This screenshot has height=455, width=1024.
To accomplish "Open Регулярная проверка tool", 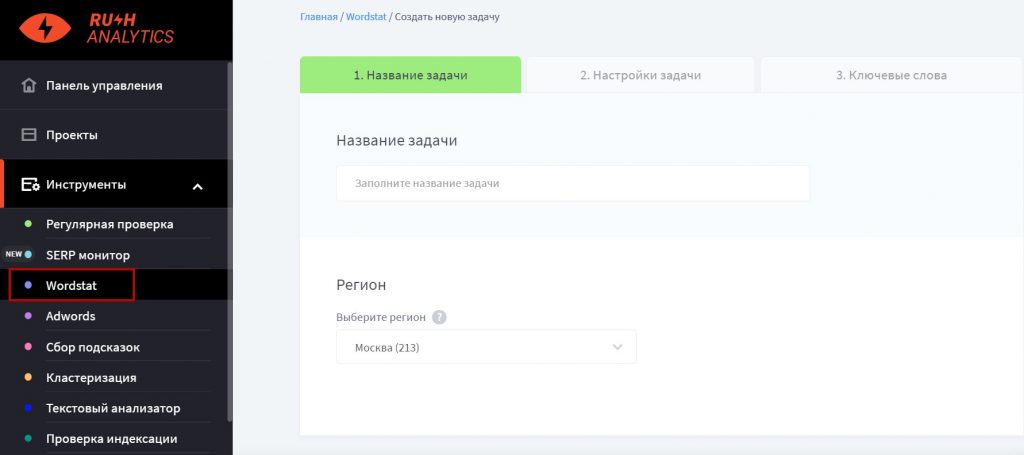I will [x=110, y=224].
